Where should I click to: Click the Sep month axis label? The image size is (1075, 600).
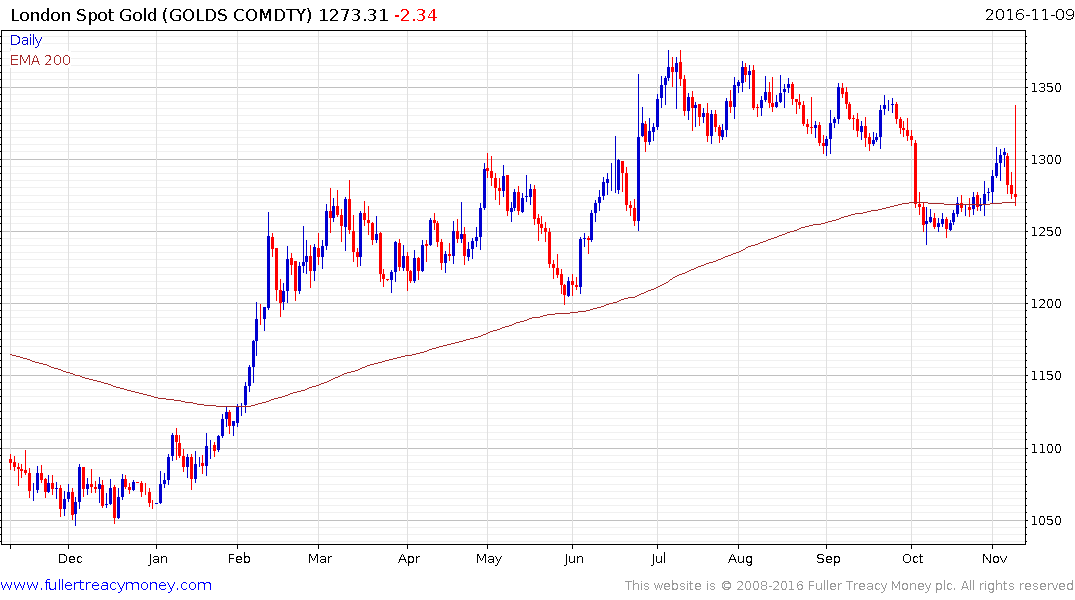coord(828,559)
